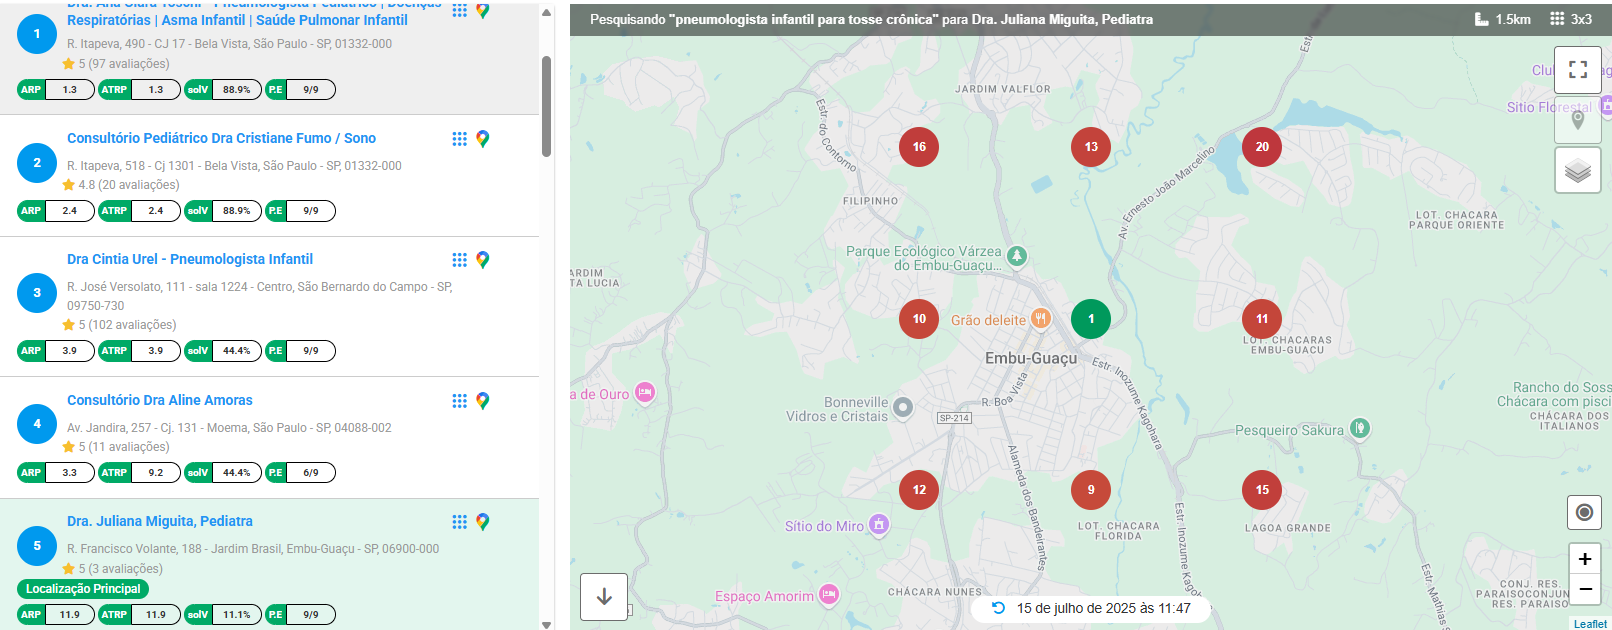Click the 3x3 grid size indicator
Screen dimensions: 1612x630
pyautogui.click(x=1570, y=19)
